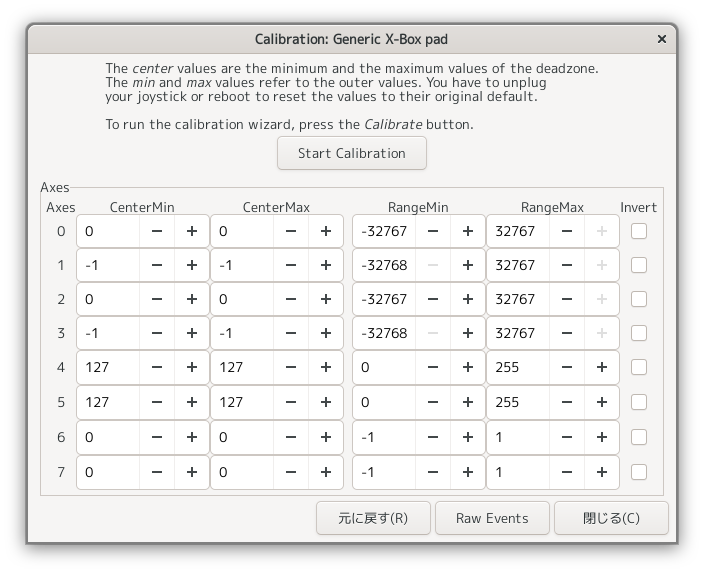Increase RangeMax for axis 7

point(602,472)
